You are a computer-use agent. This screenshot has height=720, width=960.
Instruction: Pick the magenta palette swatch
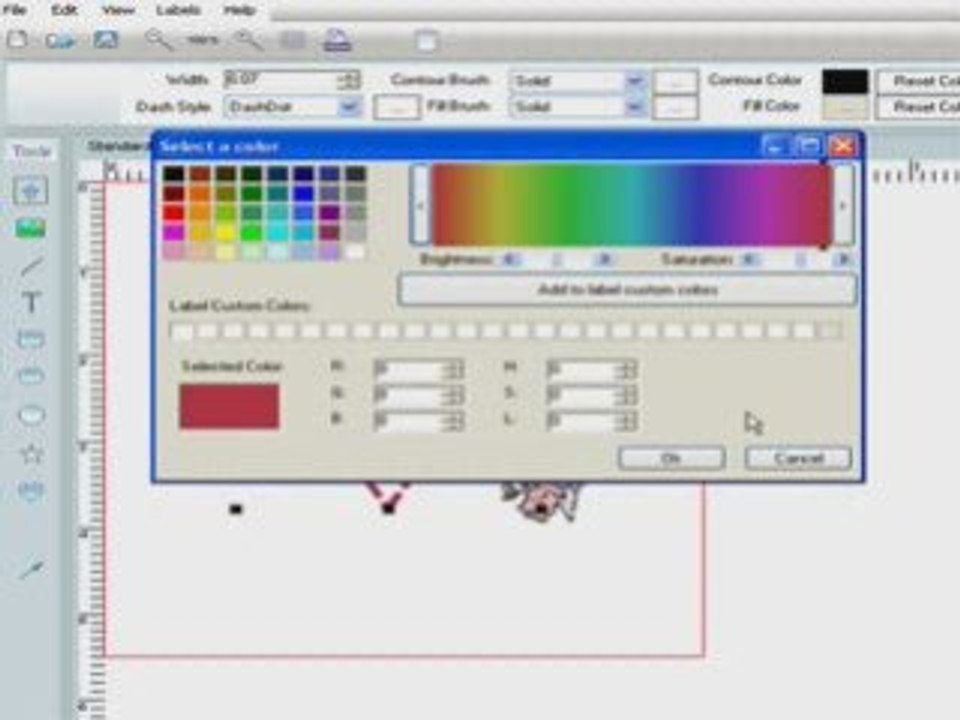click(x=174, y=233)
